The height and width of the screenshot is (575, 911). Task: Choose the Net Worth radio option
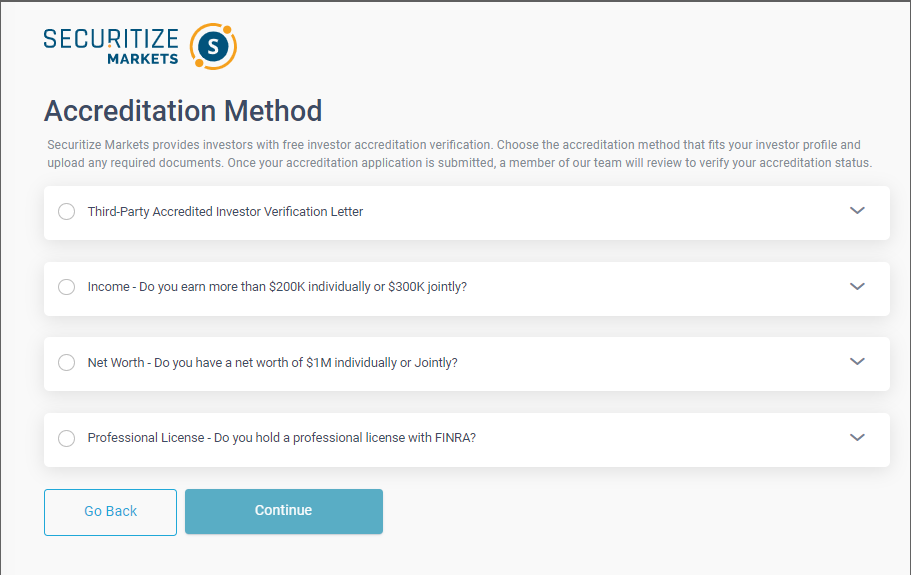coord(67,362)
